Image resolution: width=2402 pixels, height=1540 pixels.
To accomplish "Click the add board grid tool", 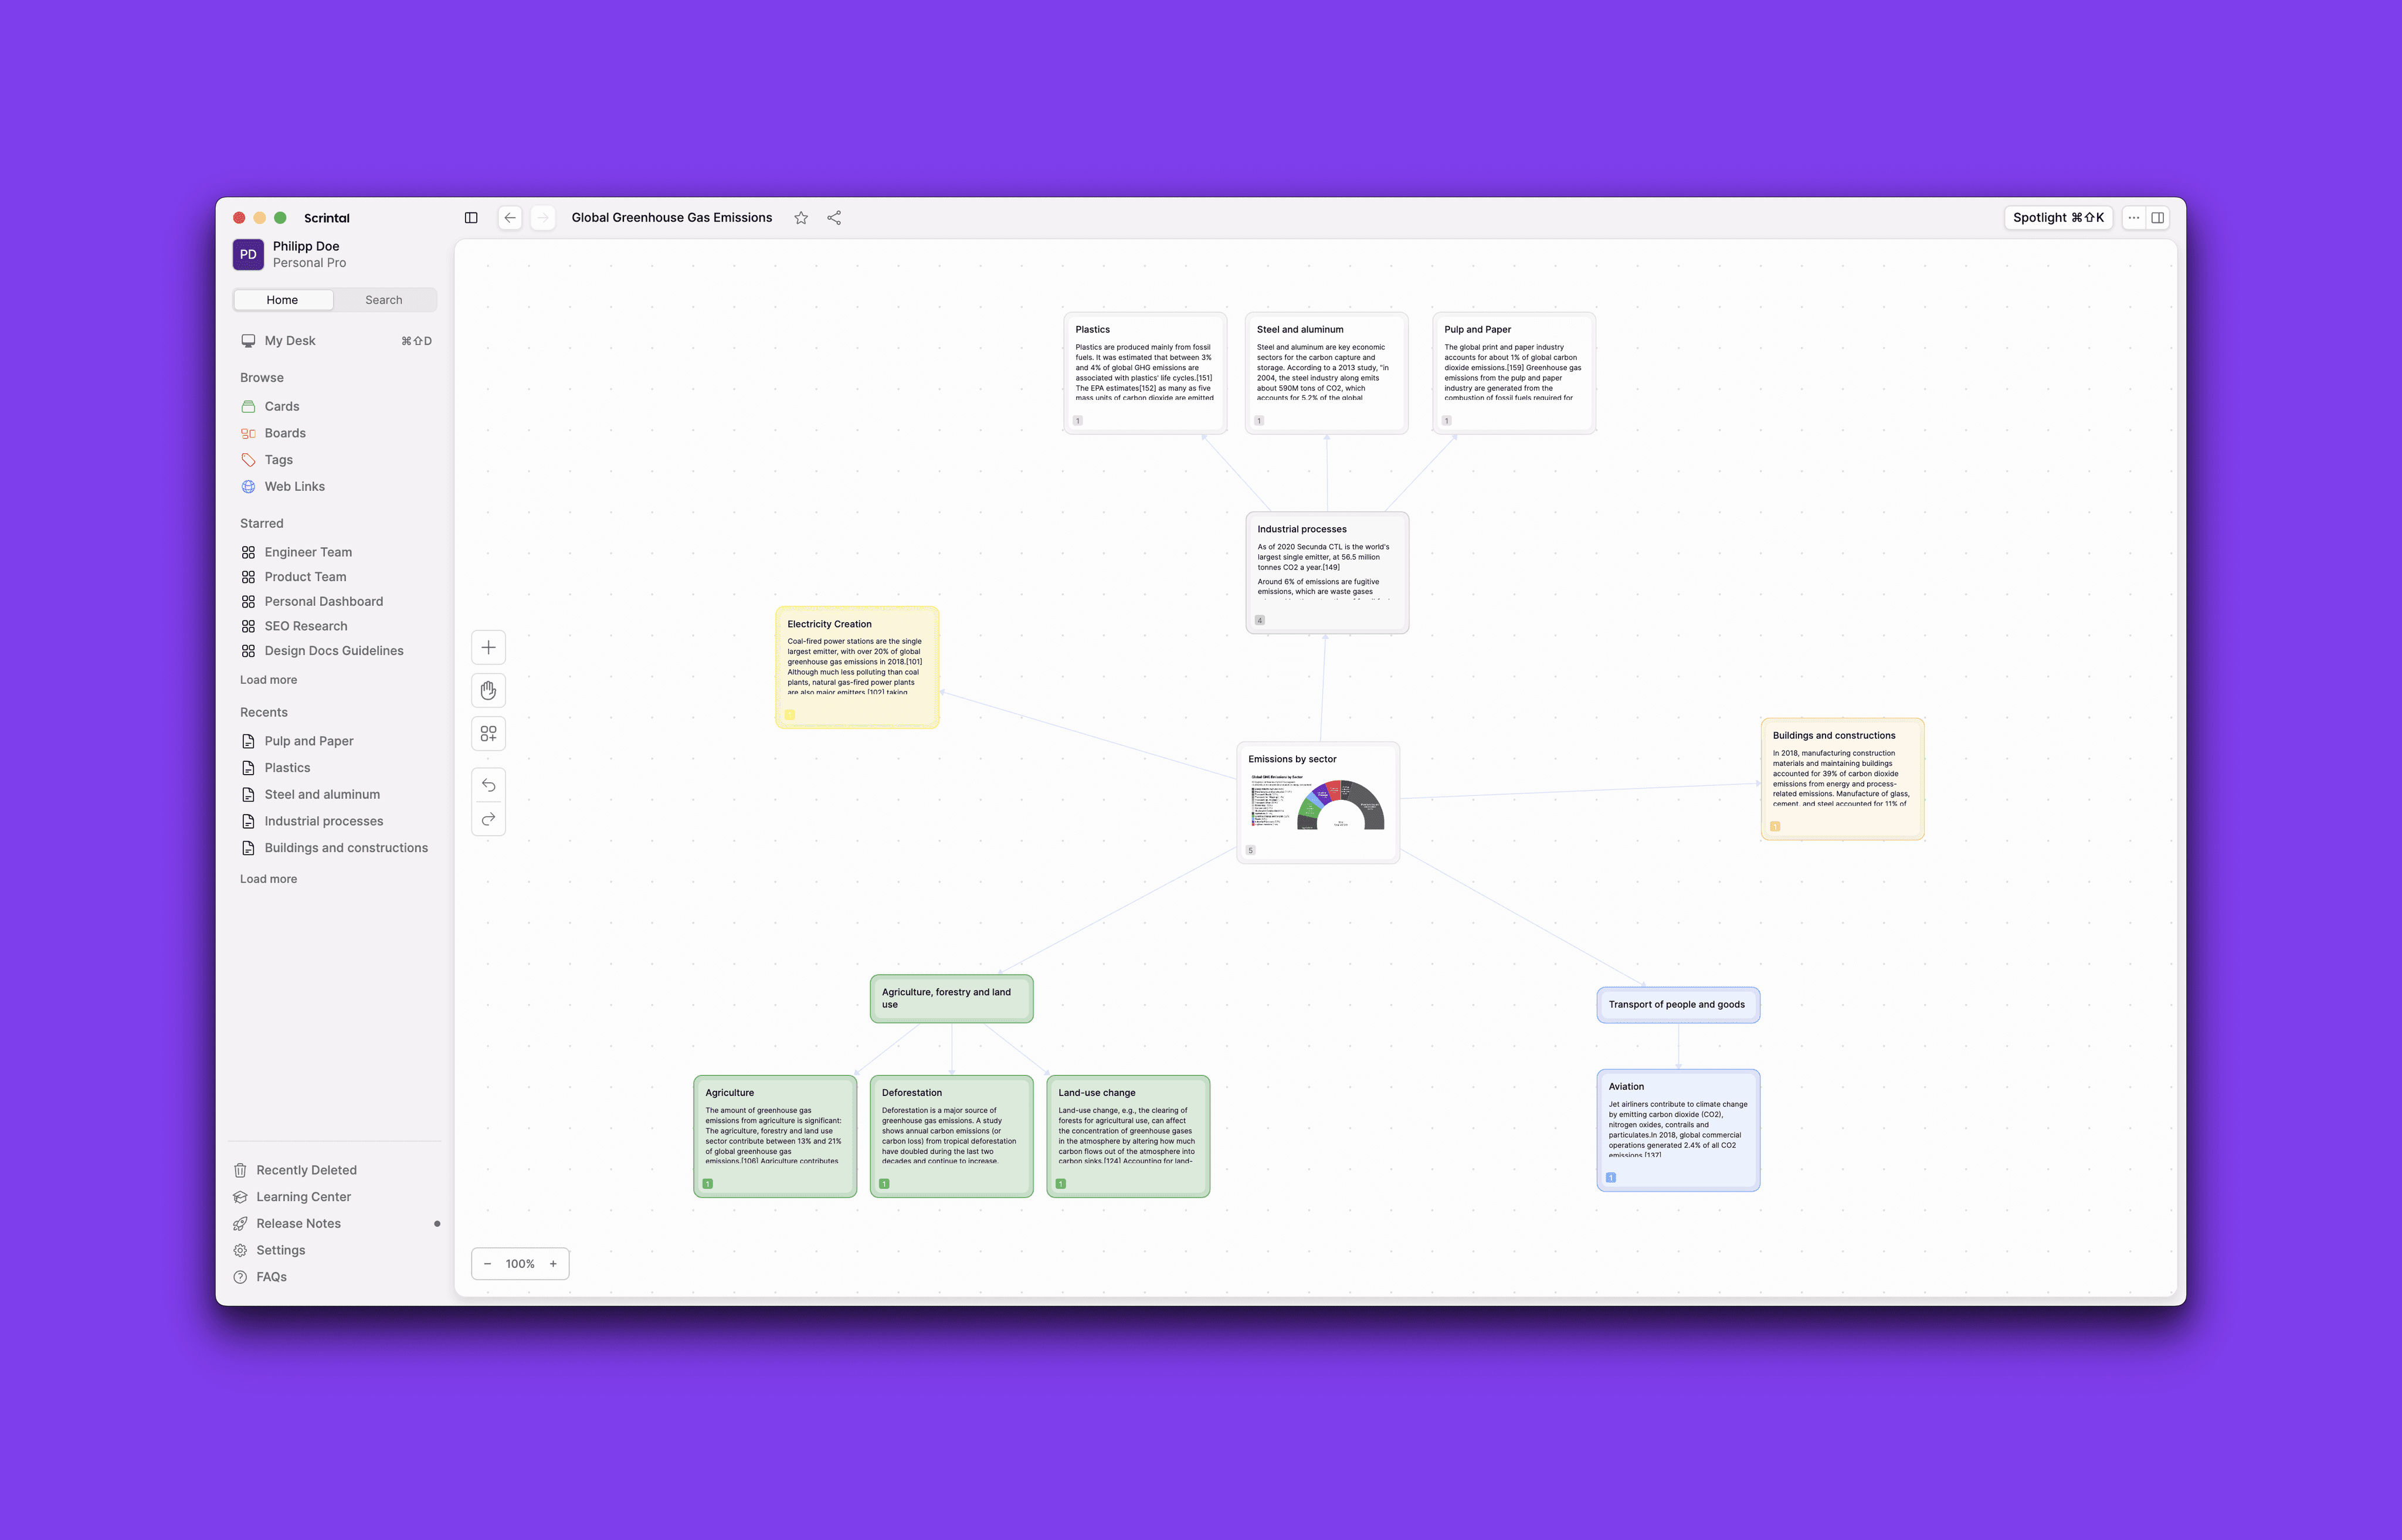I will click(x=488, y=734).
